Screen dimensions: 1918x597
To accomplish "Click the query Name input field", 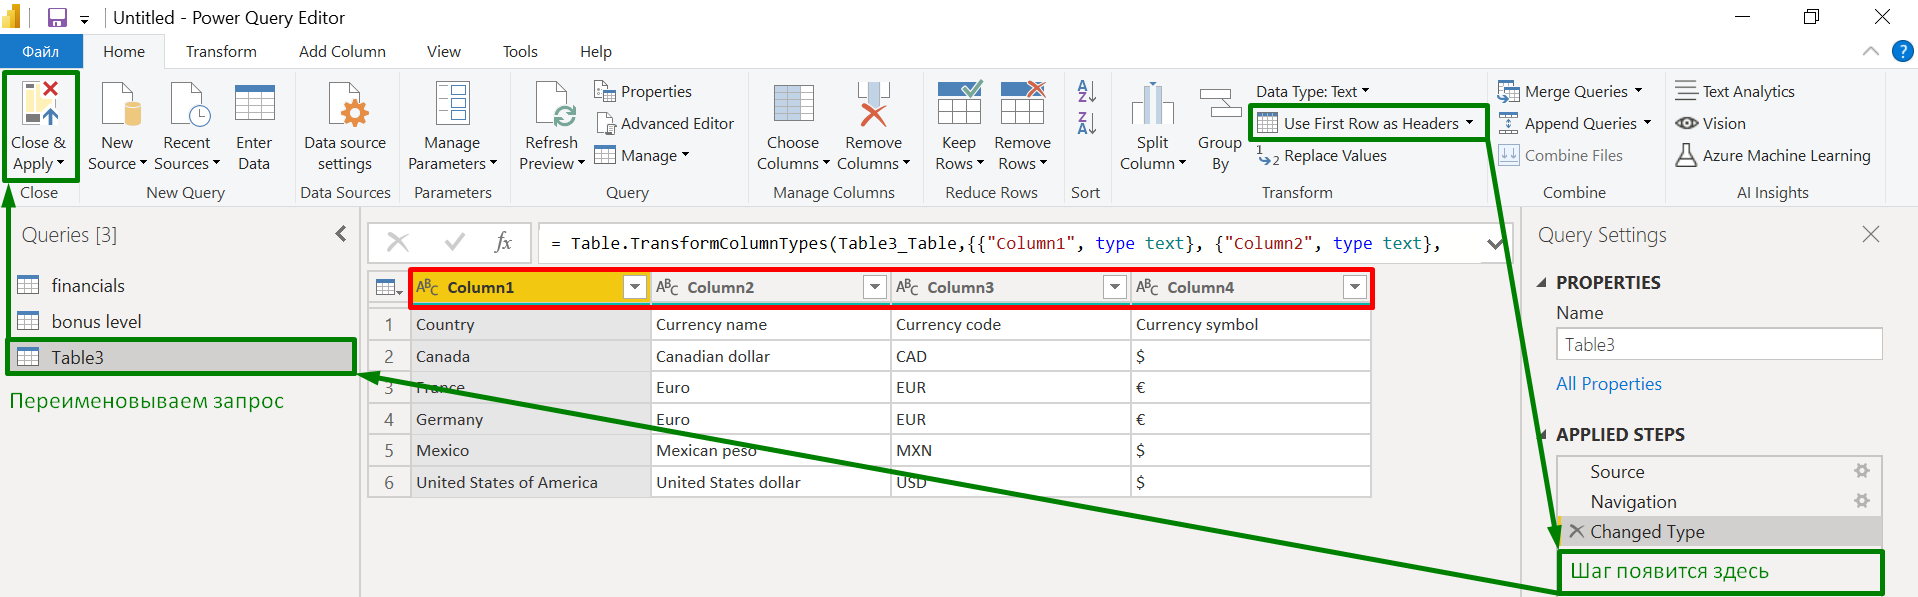I will pos(1719,344).
